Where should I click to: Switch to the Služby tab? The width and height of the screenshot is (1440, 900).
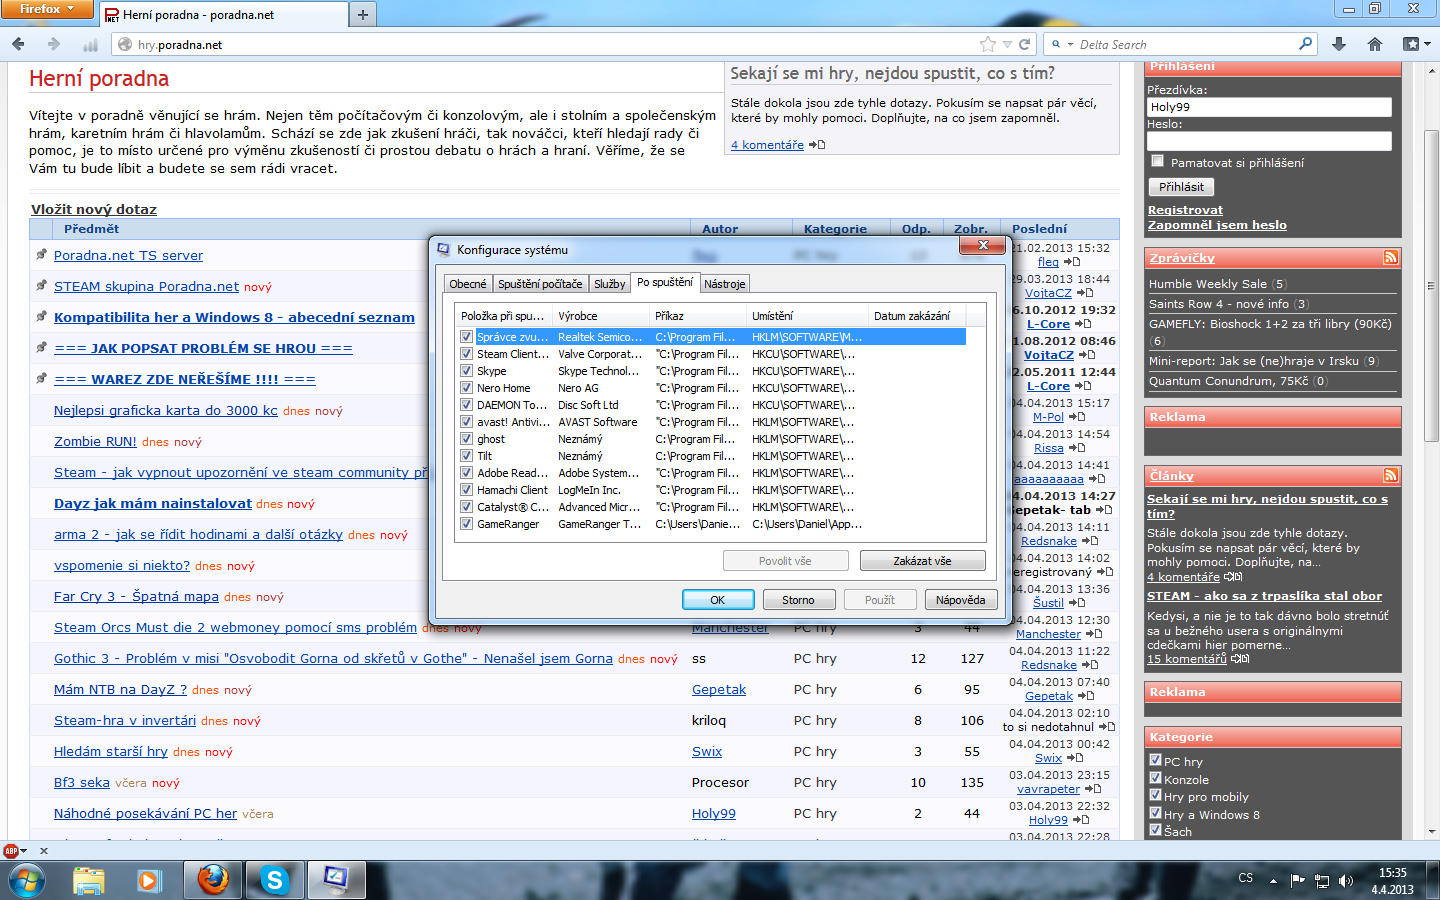click(x=609, y=284)
